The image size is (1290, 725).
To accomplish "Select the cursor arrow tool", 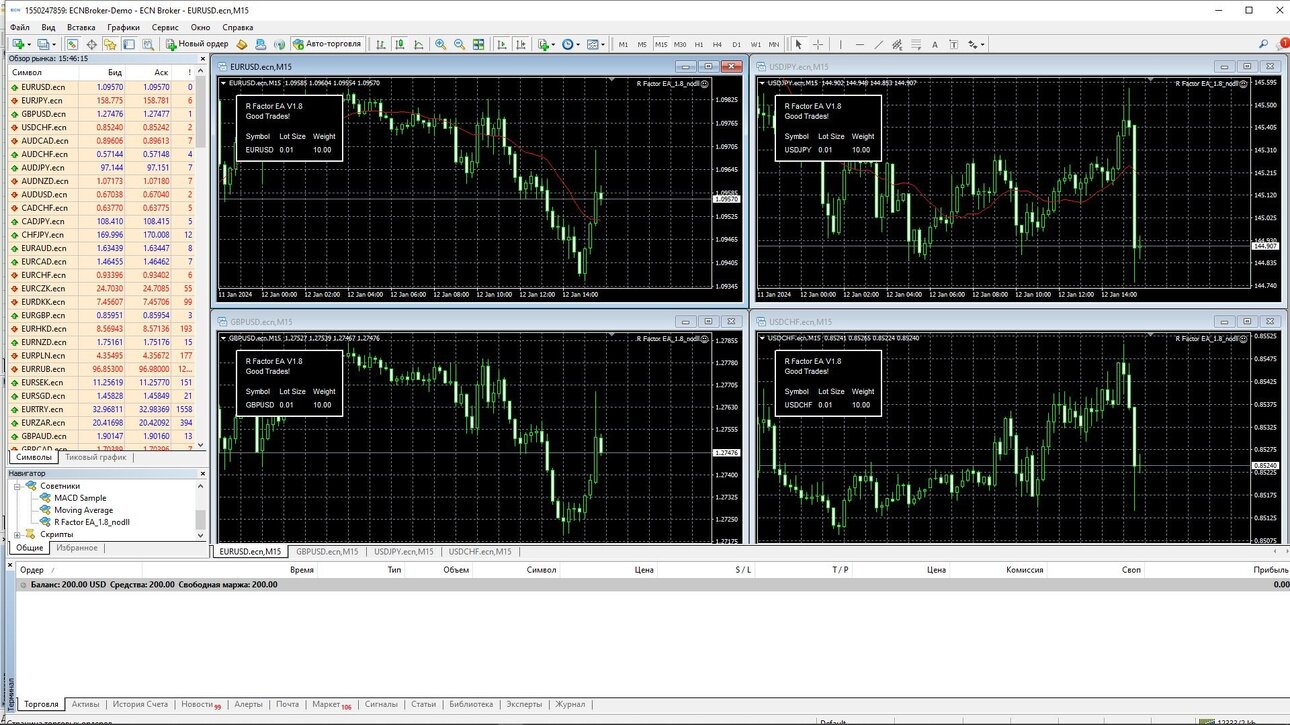I will (x=798, y=44).
